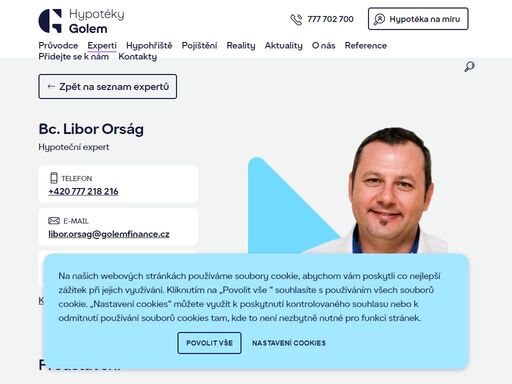Go to Průvodce menu item

(58, 45)
